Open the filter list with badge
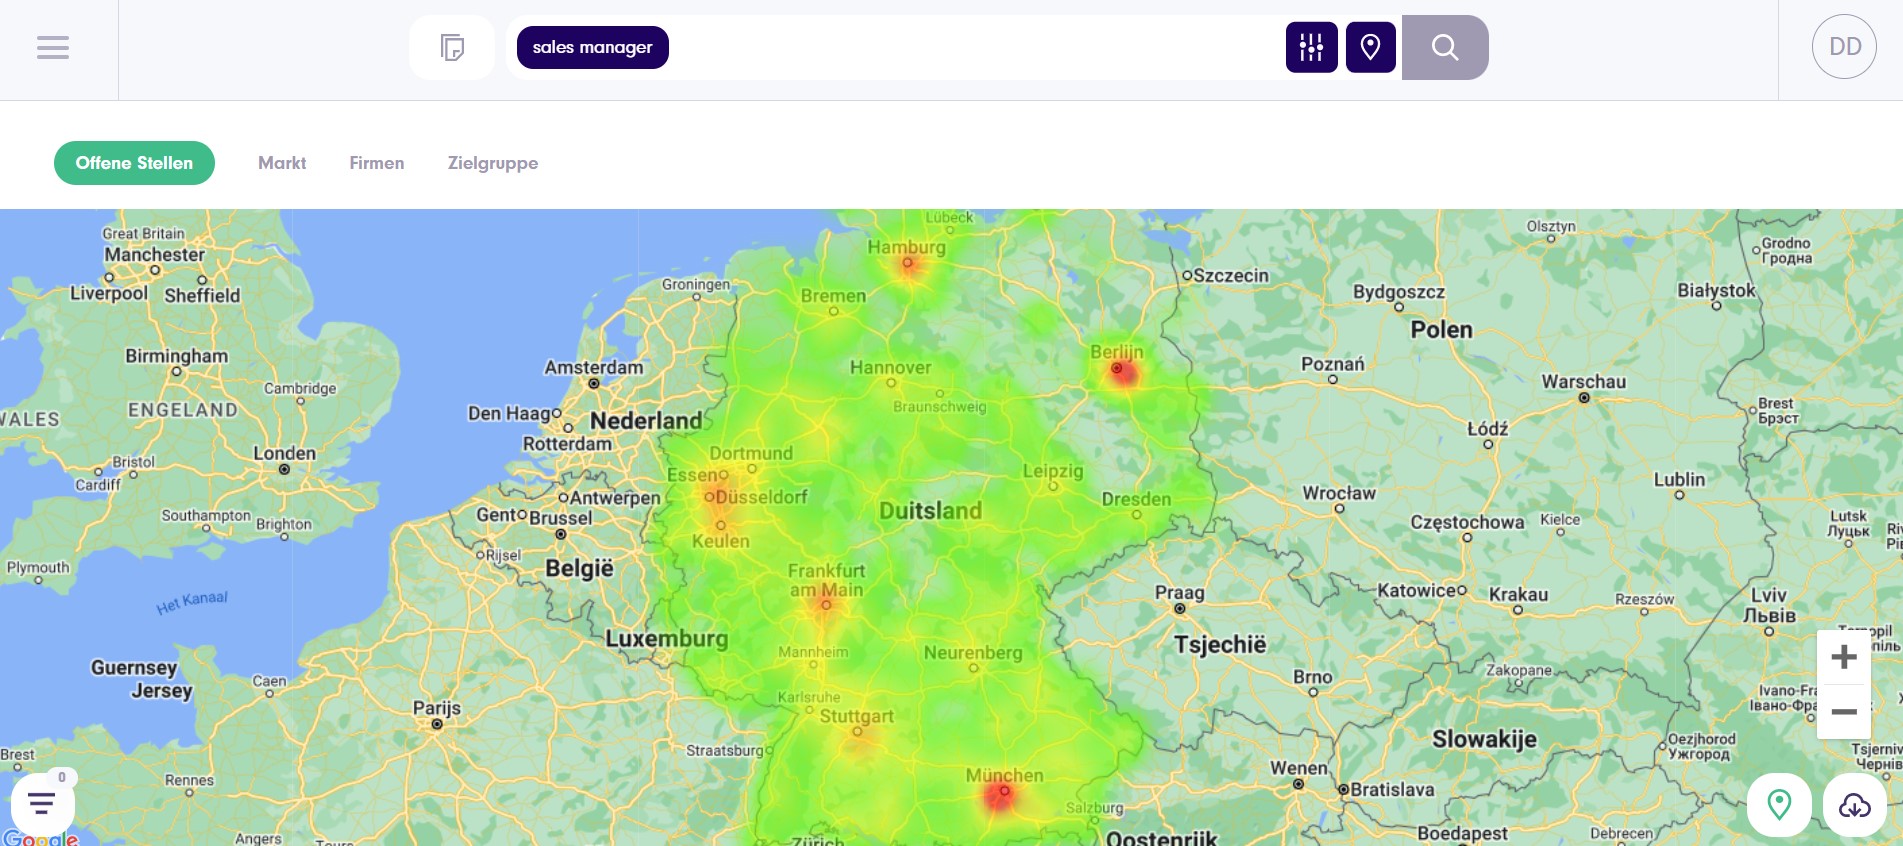This screenshot has height=846, width=1903. [x=42, y=803]
